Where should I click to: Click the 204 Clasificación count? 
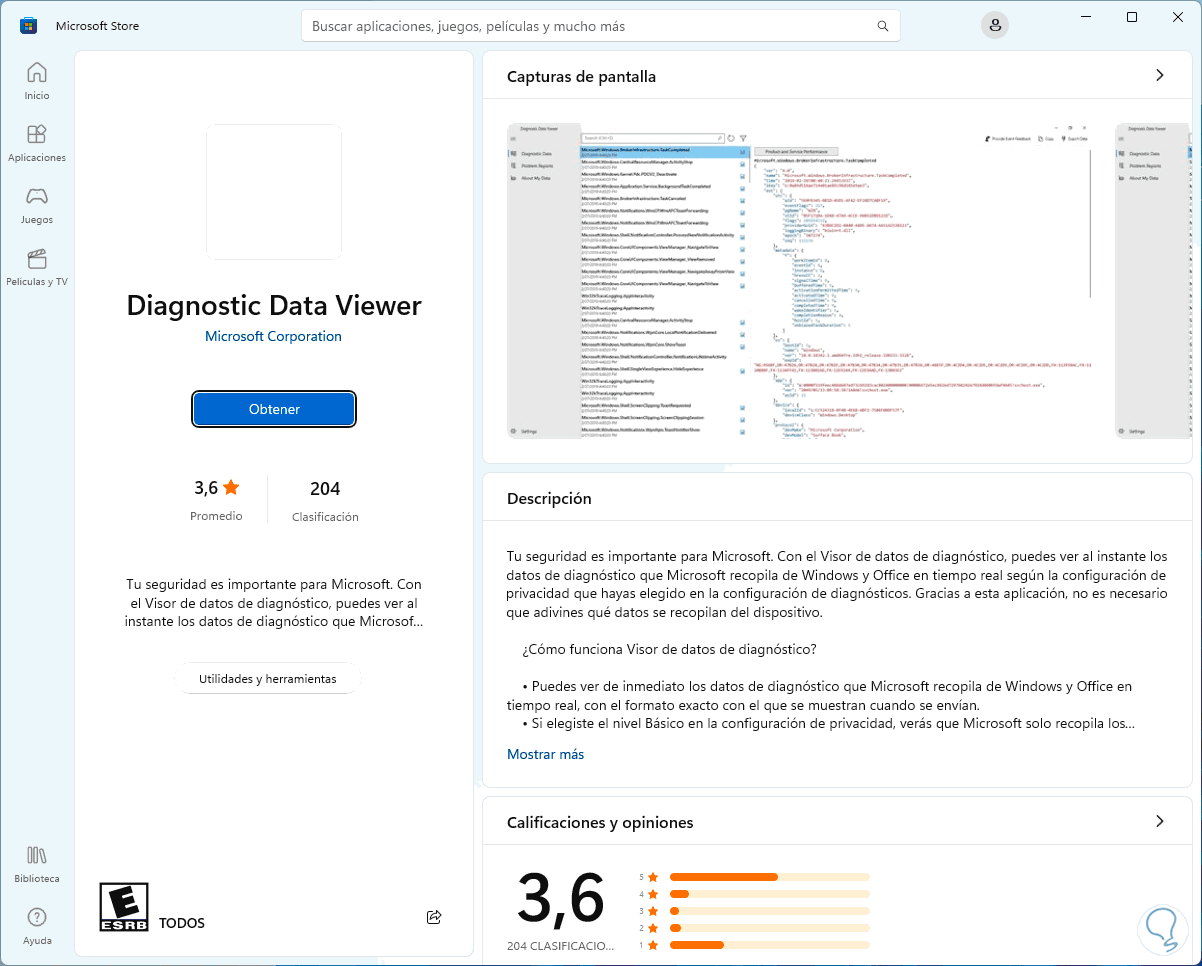325,500
